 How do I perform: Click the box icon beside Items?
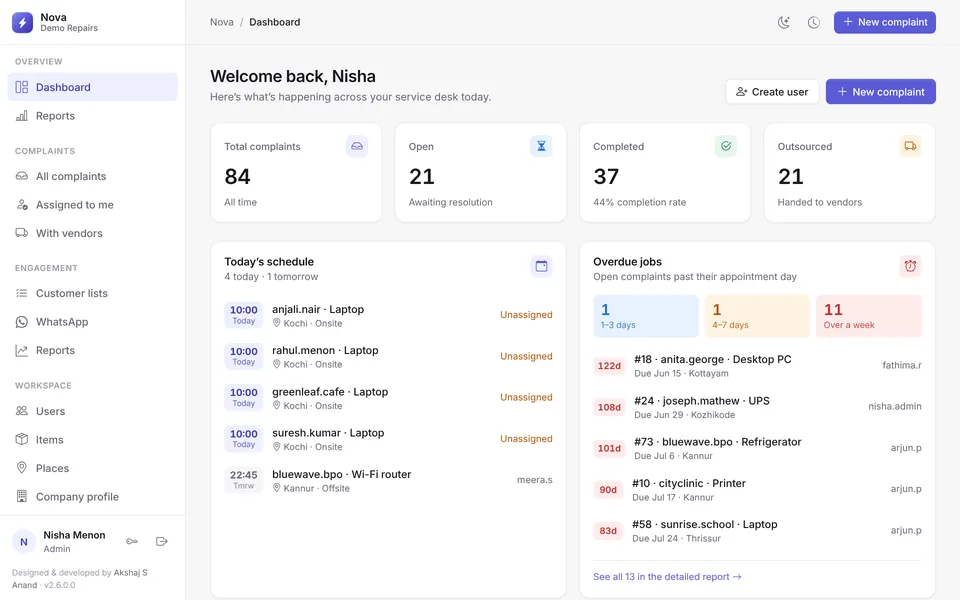coord(21,439)
